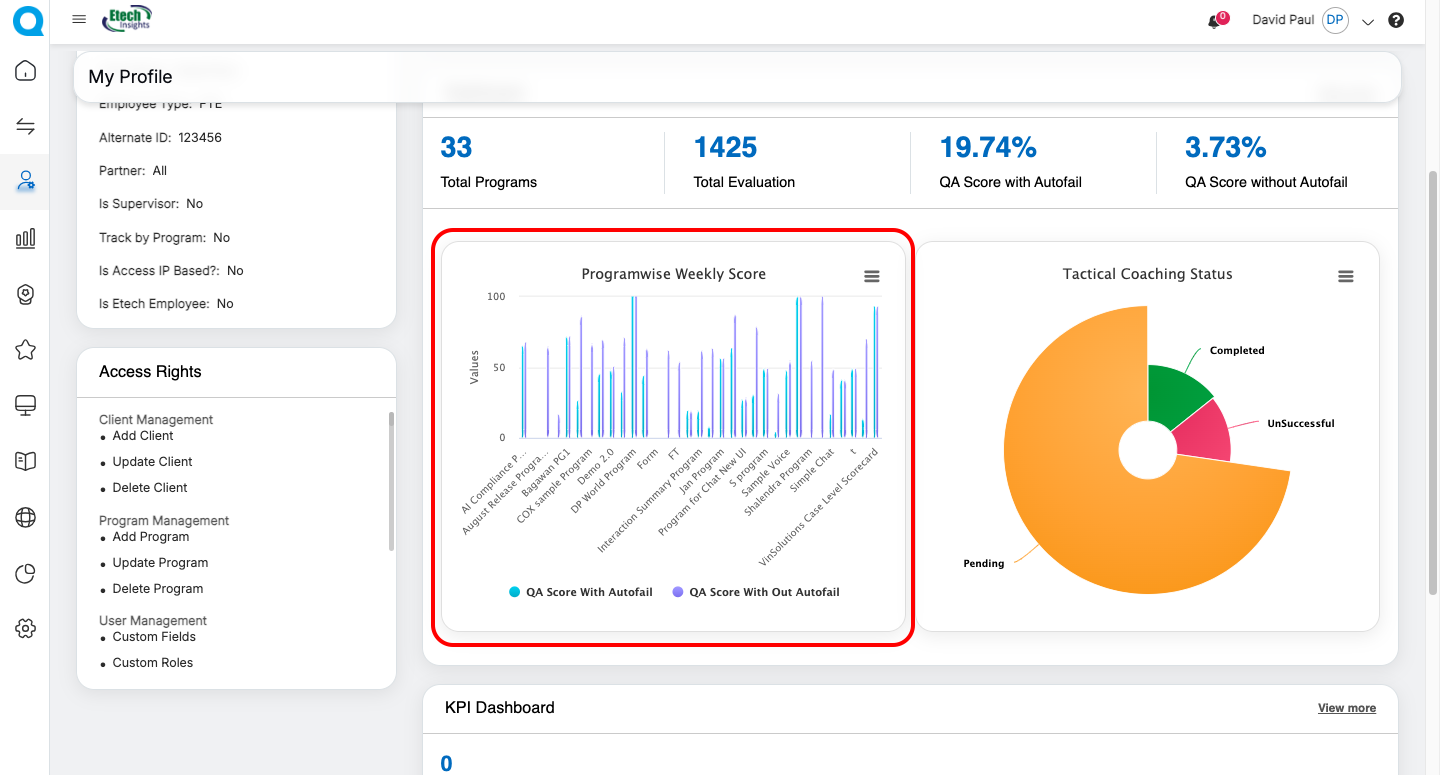Toggle the hamburger sidebar menu button
Viewport: 1440px width, 775px height.
click(x=80, y=20)
